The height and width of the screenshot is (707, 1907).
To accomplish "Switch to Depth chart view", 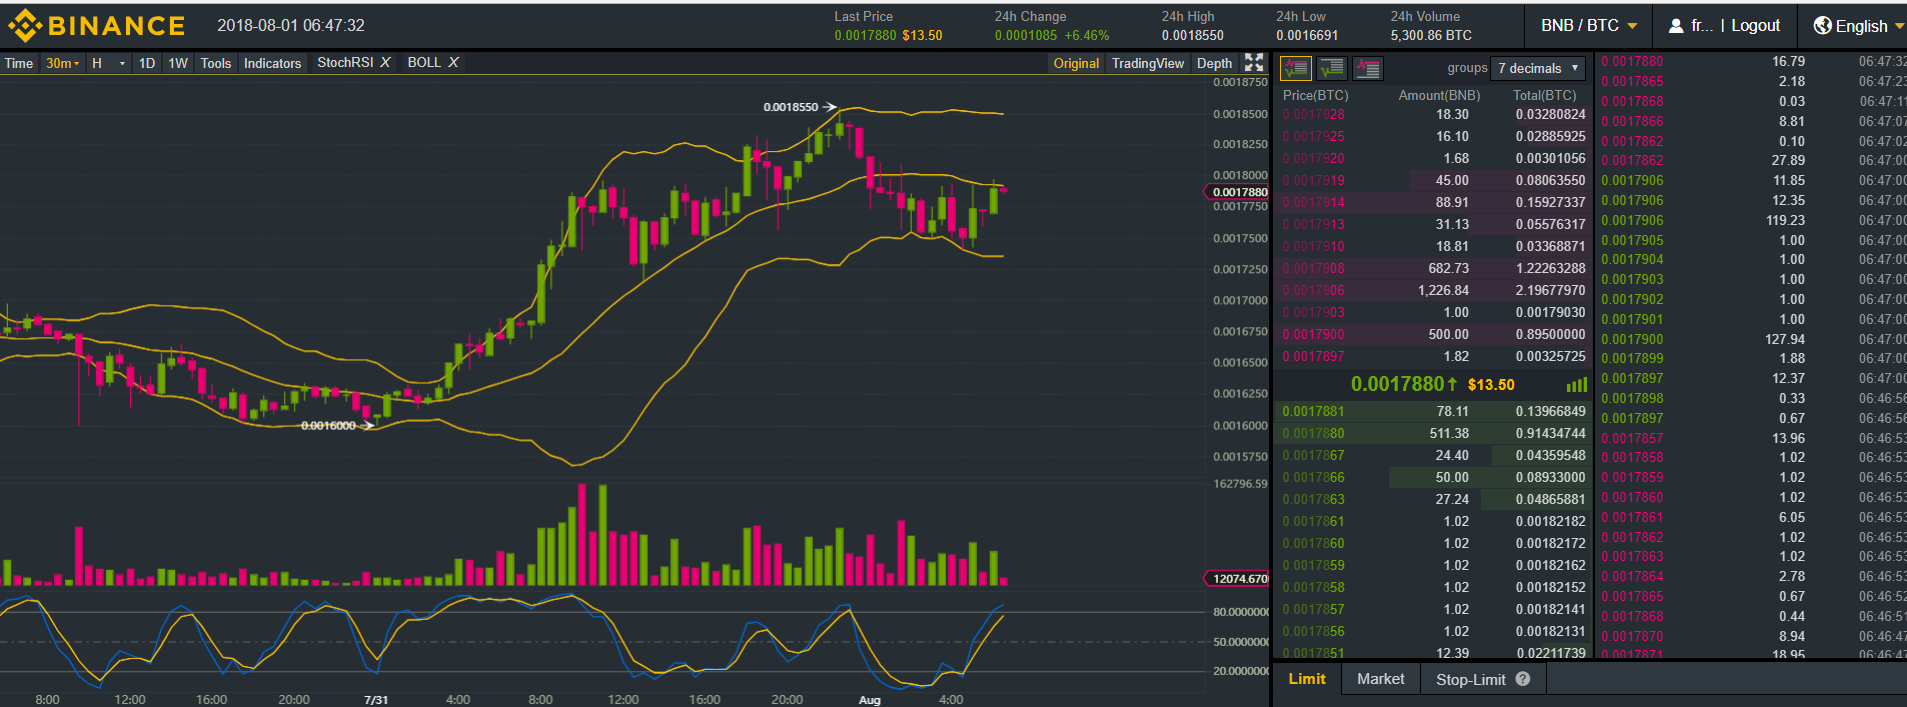I will pos(1214,63).
